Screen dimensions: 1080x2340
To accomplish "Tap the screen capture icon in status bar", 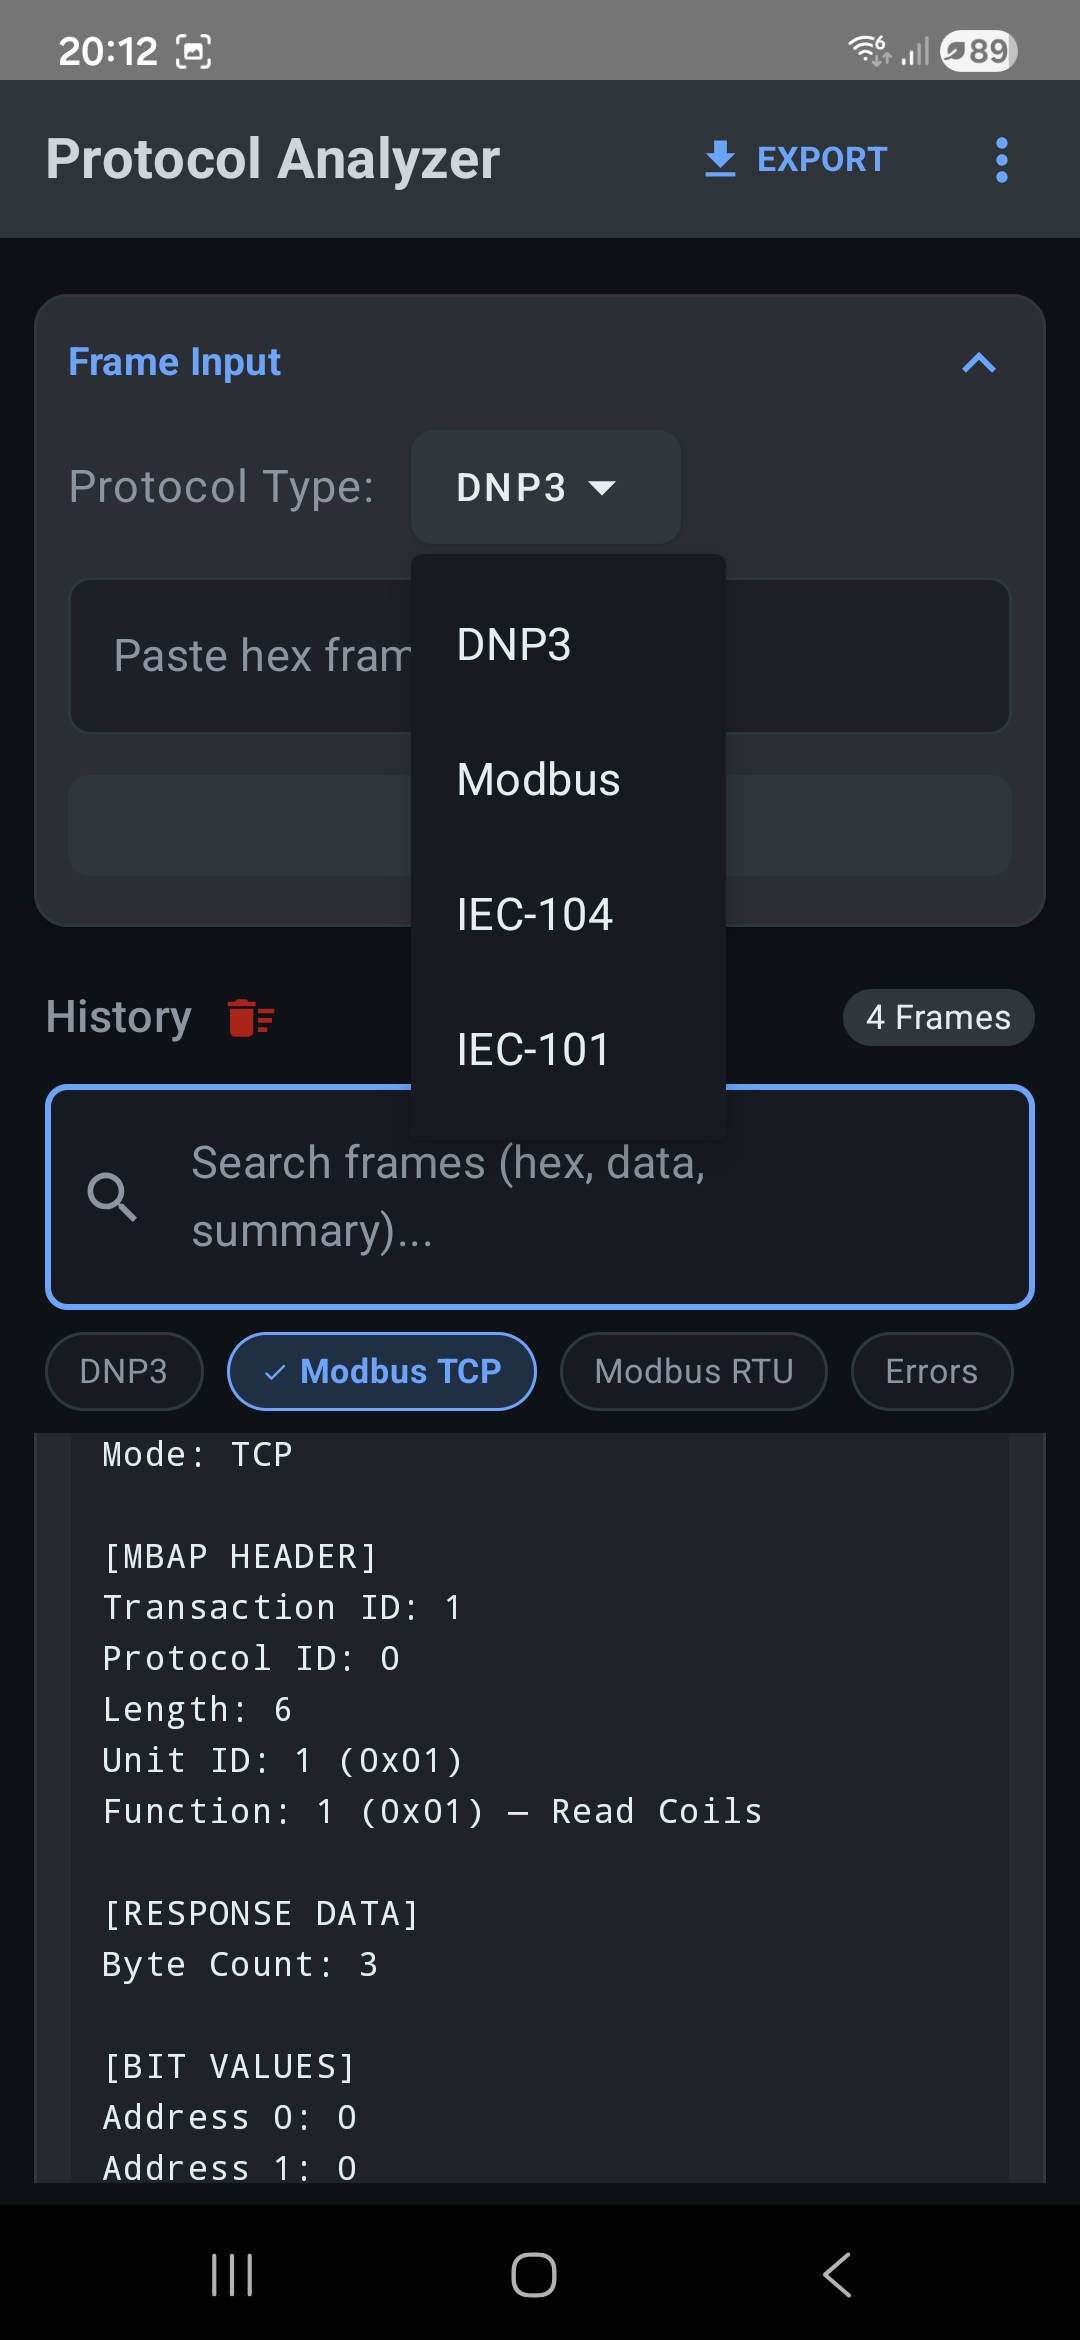I will (192, 50).
